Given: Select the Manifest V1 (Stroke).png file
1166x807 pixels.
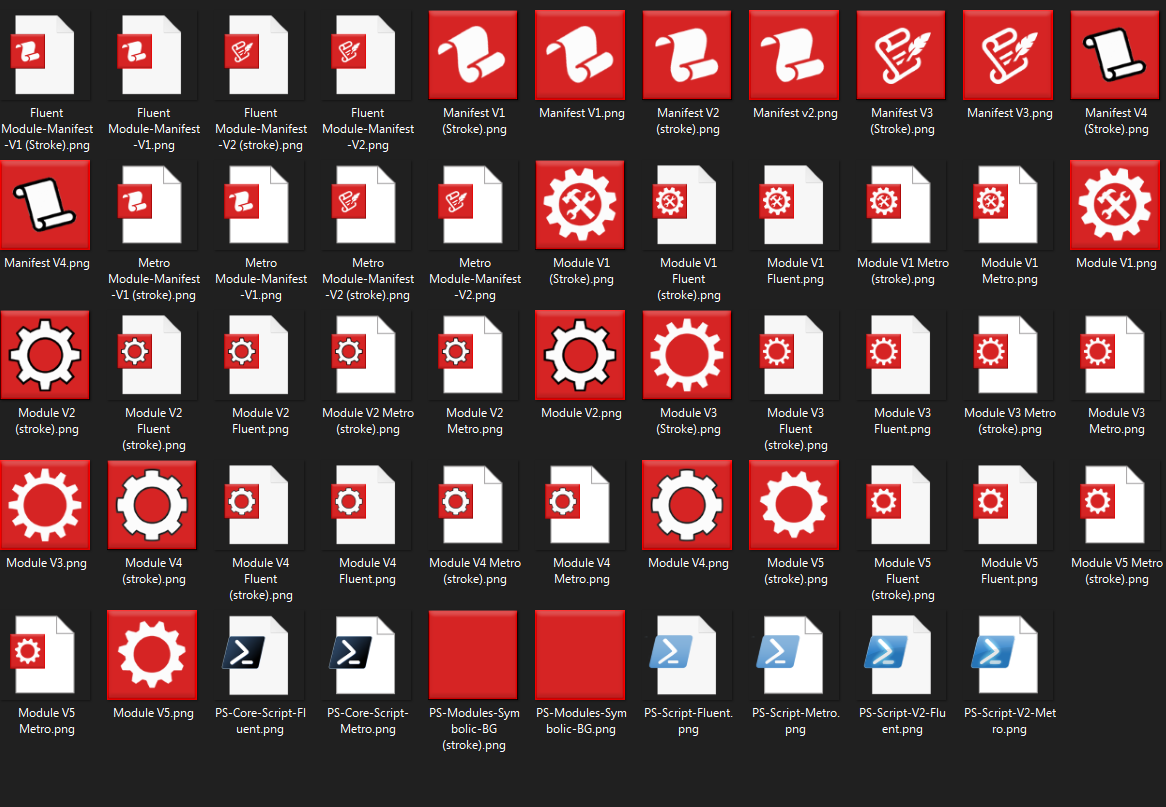Looking at the screenshot, I should 473,54.
